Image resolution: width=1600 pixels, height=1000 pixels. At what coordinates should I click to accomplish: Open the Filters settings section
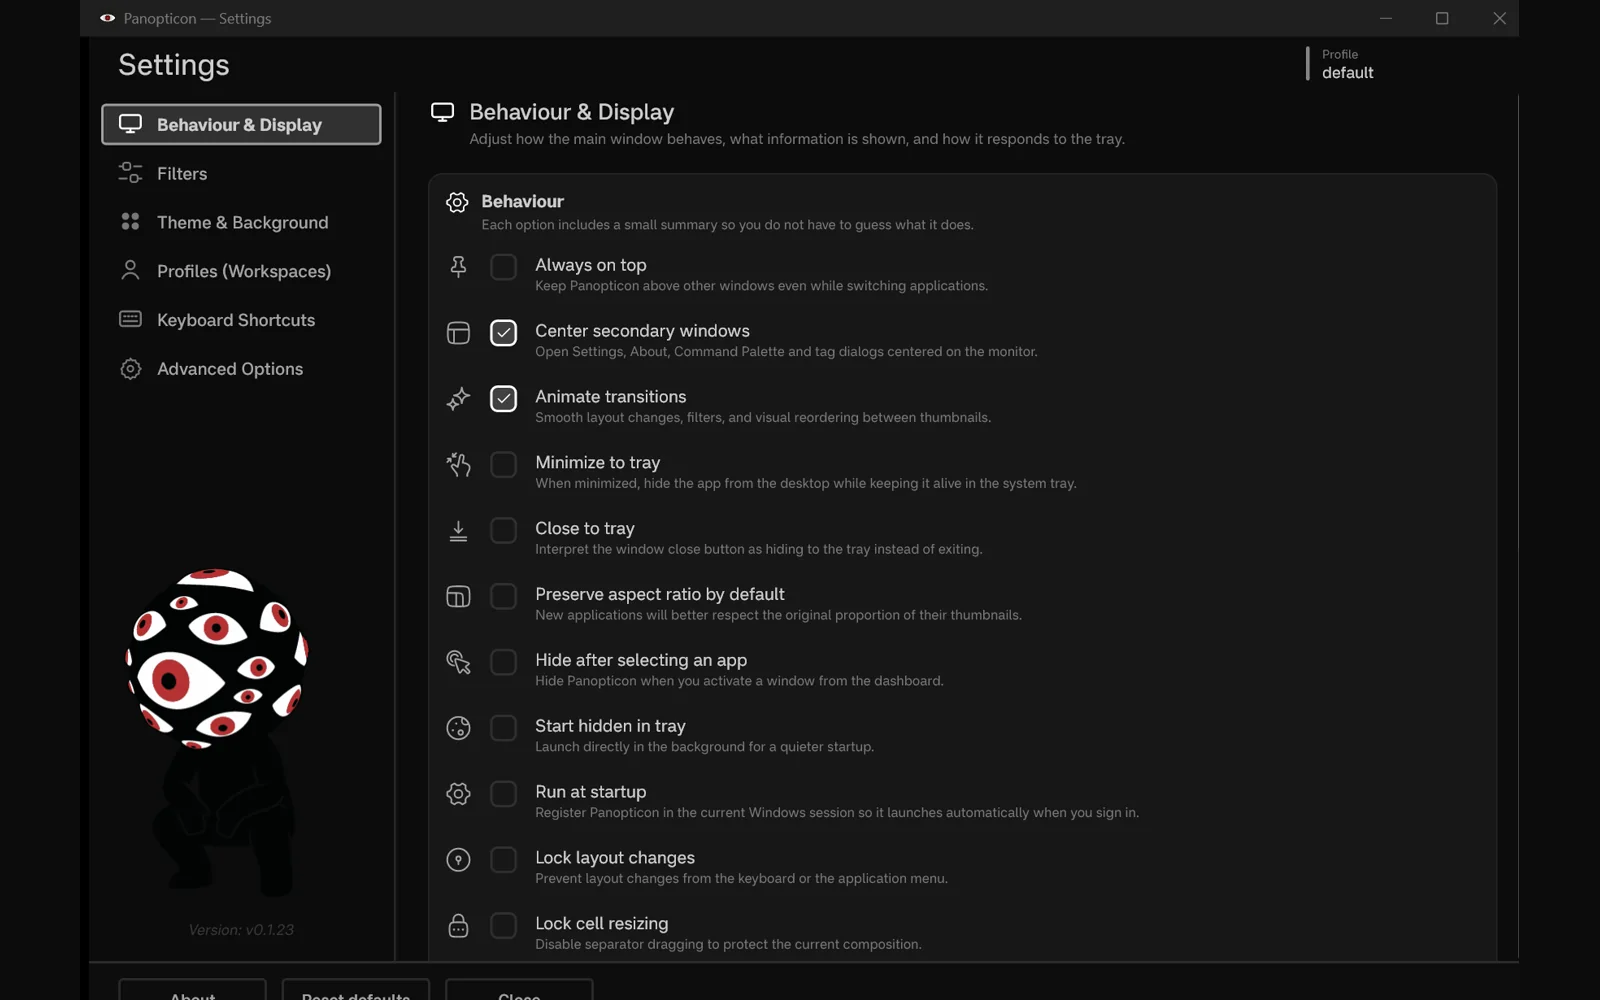pyautogui.click(x=241, y=173)
